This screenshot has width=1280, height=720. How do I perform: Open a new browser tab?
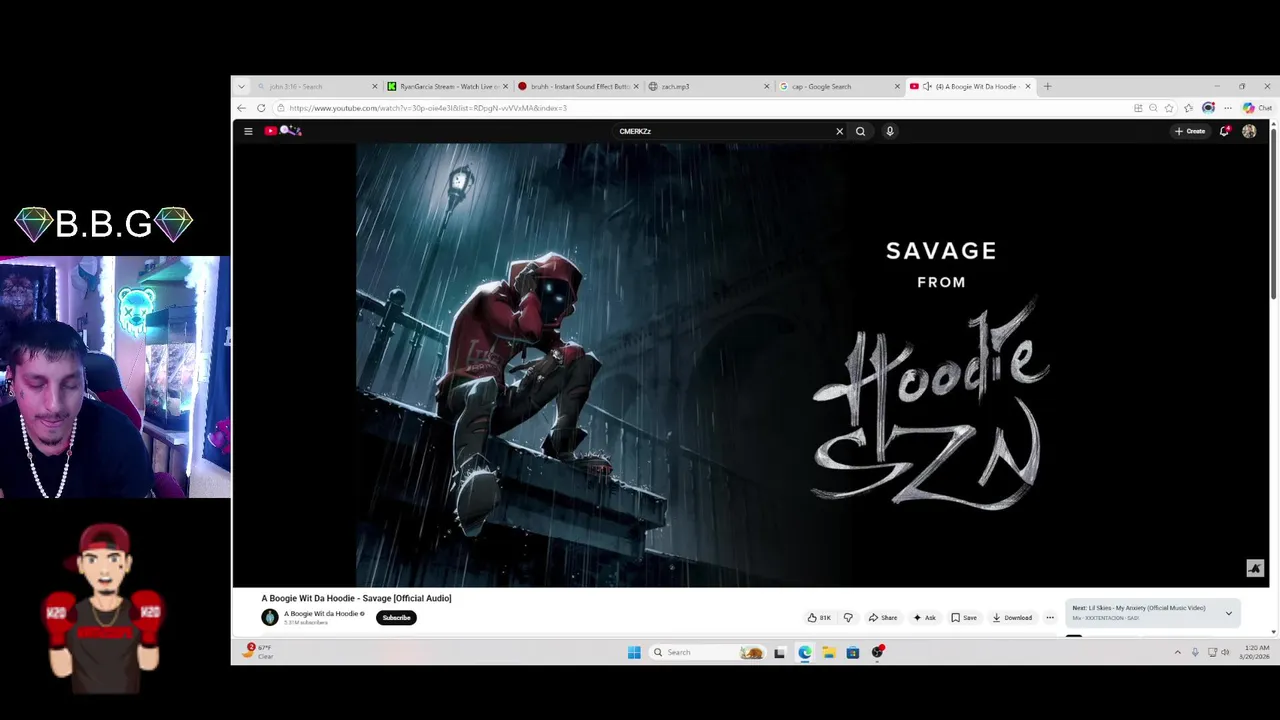[x=1047, y=86]
